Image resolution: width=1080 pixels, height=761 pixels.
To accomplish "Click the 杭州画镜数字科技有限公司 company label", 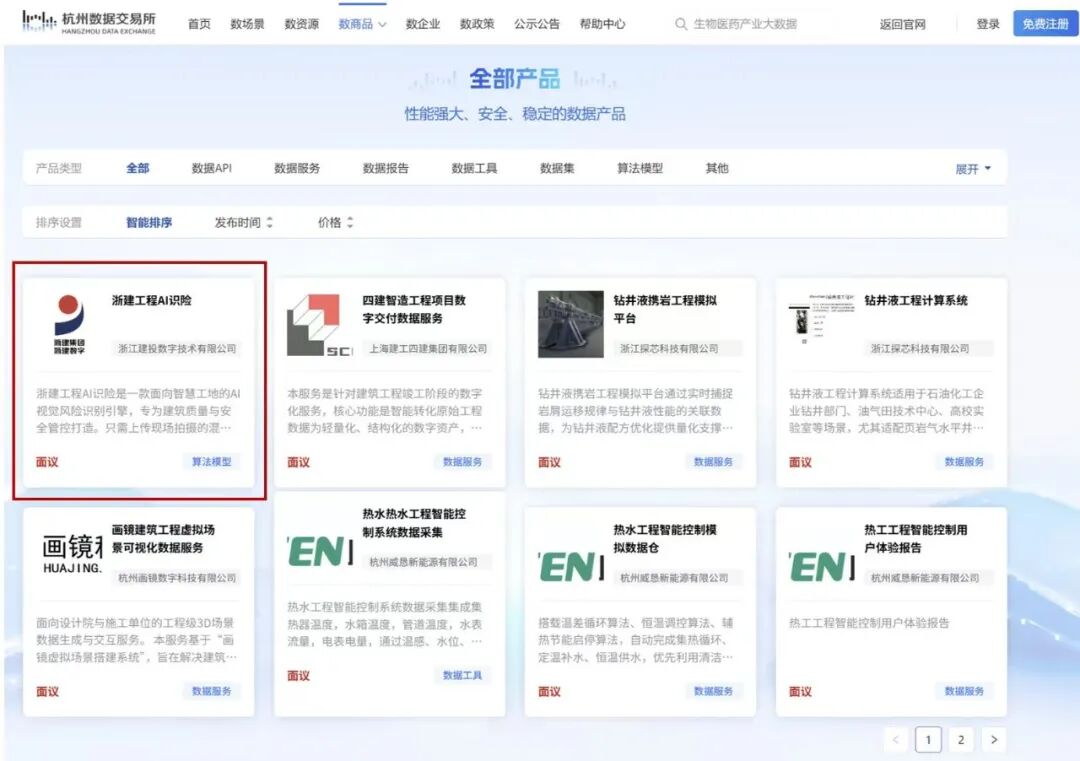I will (177, 578).
